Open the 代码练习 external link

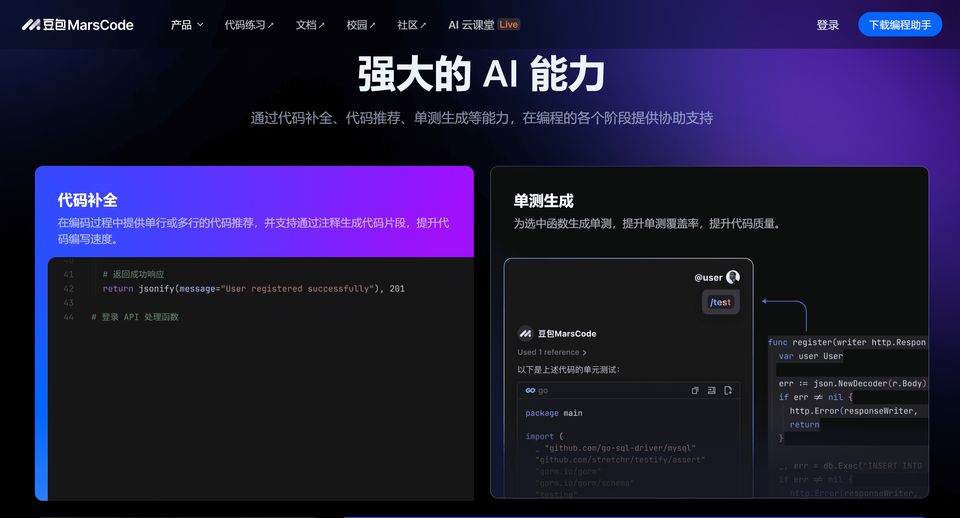click(249, 25)
